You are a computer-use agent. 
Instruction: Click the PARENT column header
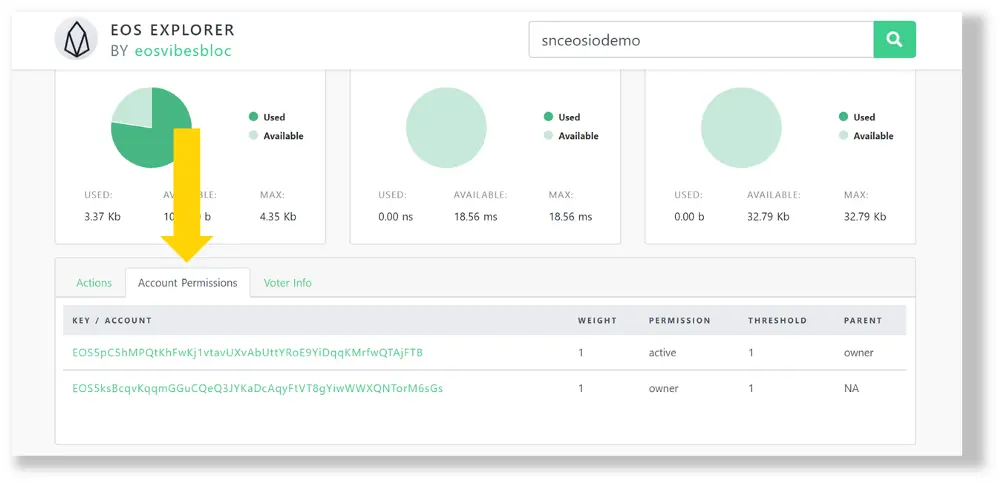[x=862, y=320]
